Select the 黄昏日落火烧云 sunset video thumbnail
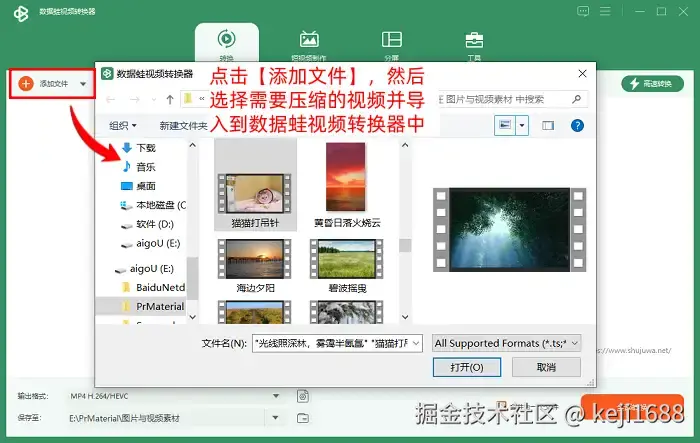The height and width of the screenshot is (443, 700). point(346,177)
